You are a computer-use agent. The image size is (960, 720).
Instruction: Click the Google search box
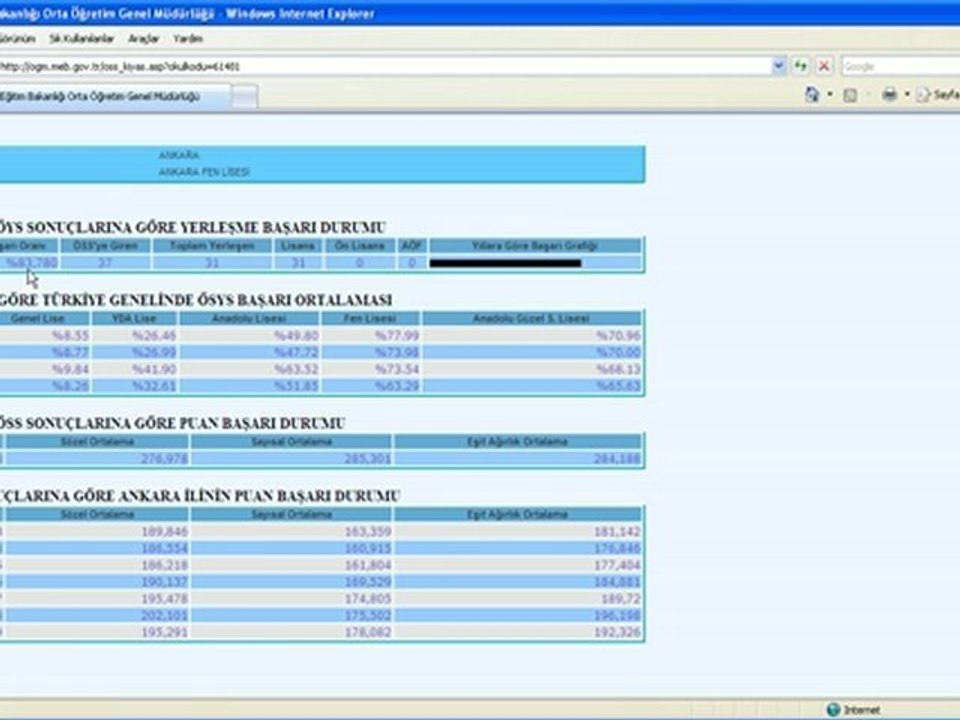point(900,66)
